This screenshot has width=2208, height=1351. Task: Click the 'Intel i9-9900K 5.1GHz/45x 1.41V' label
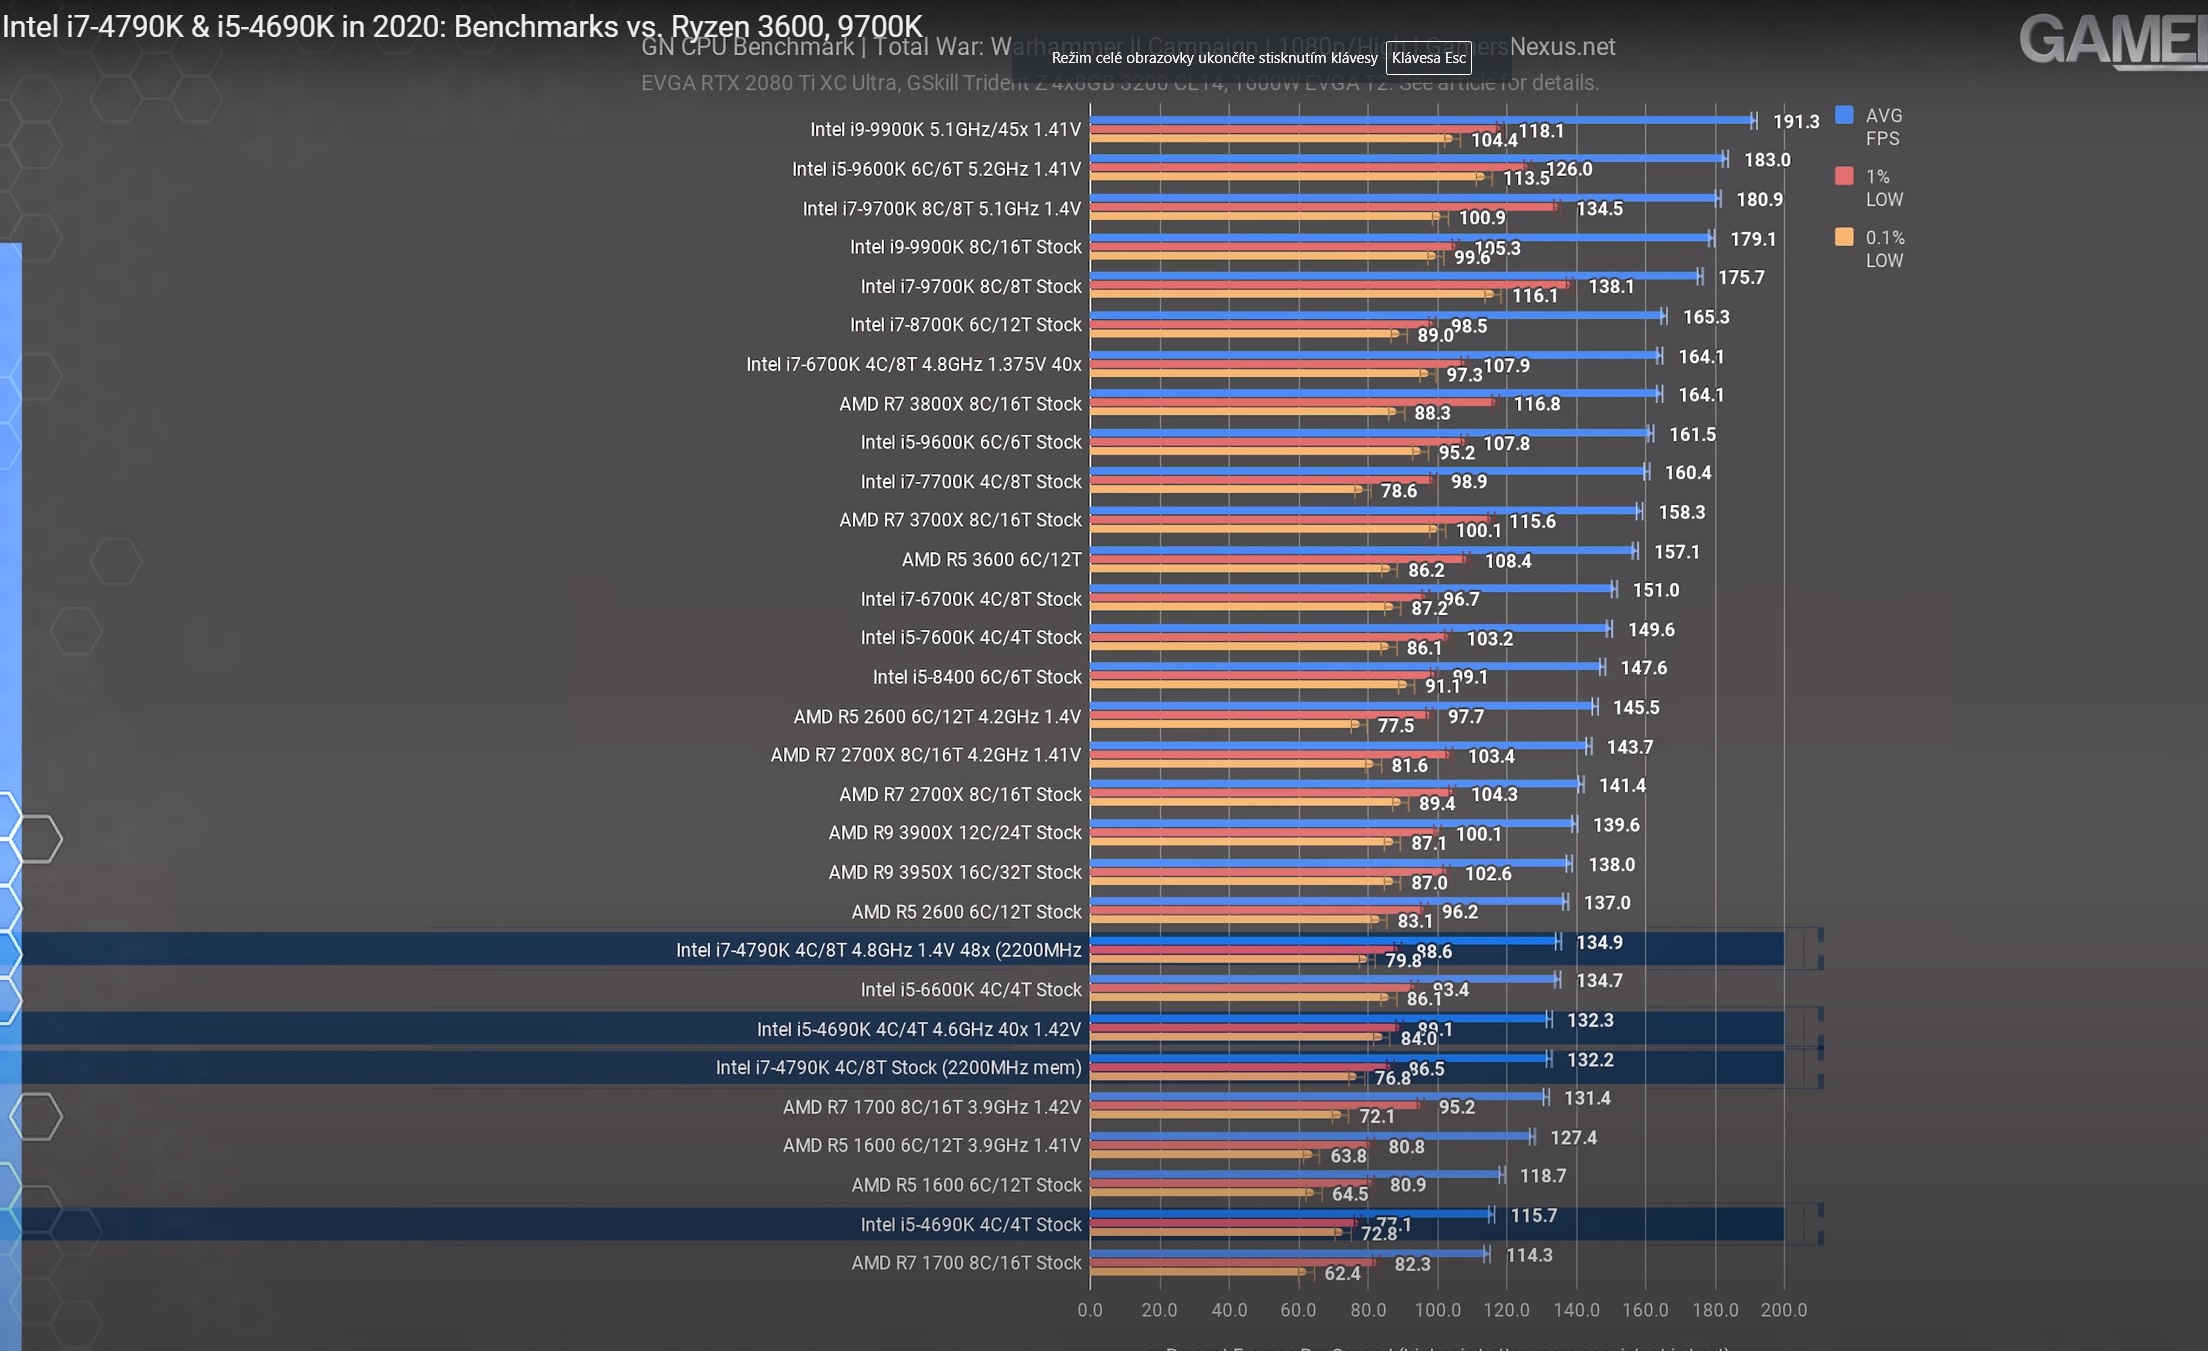click(945, 129)
